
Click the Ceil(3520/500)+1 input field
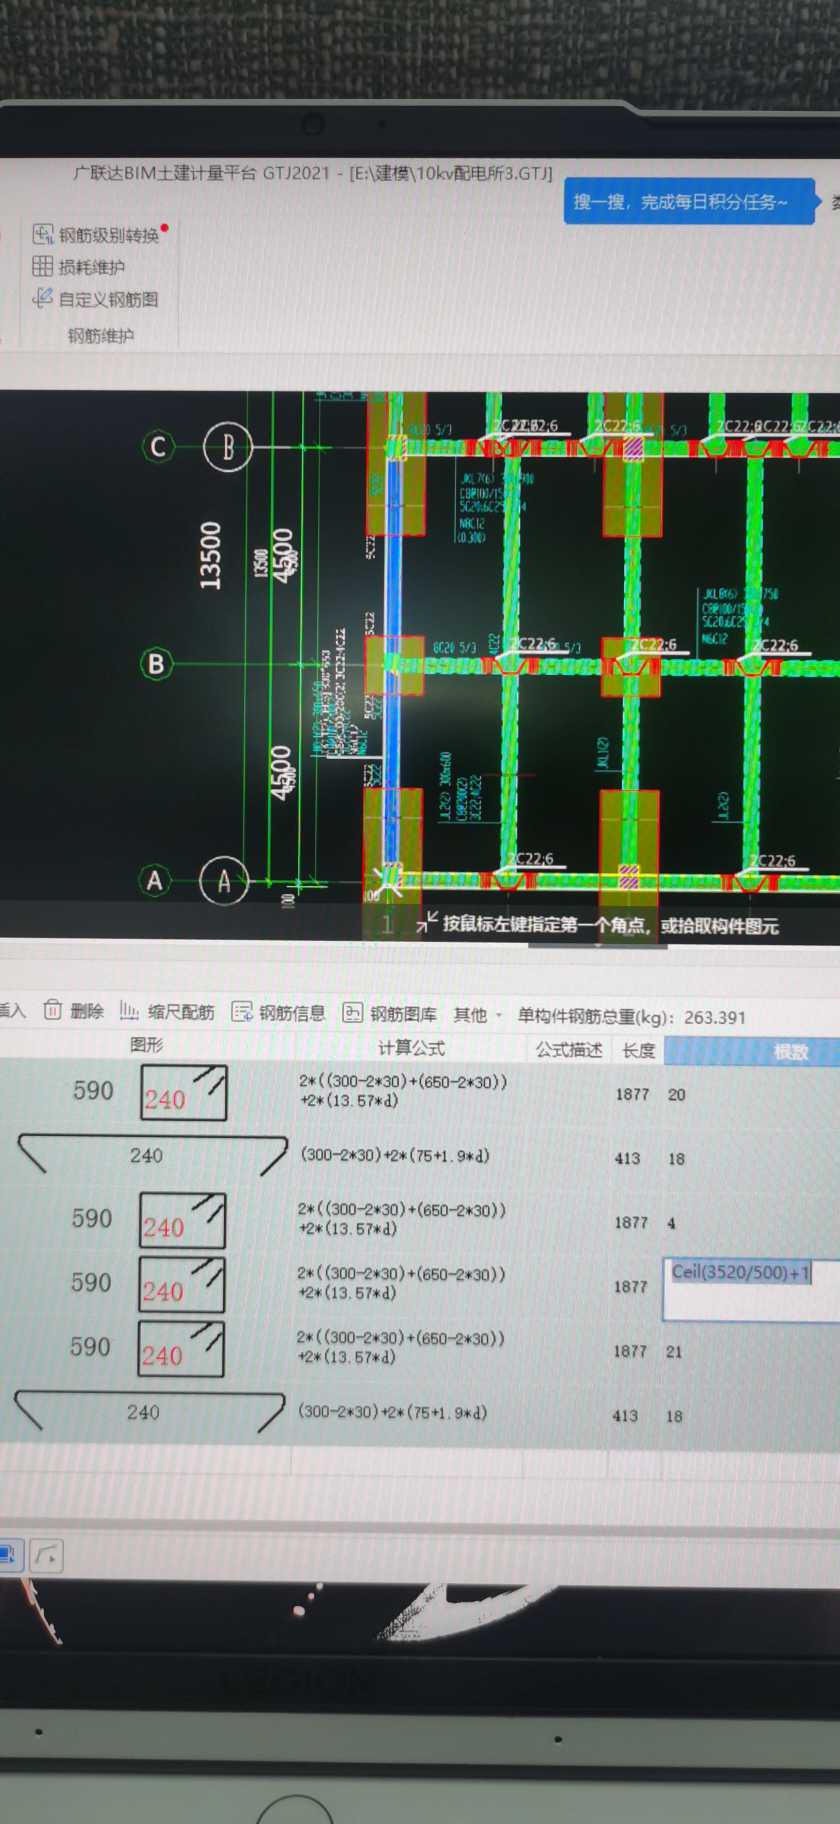tap(751, 1290)
